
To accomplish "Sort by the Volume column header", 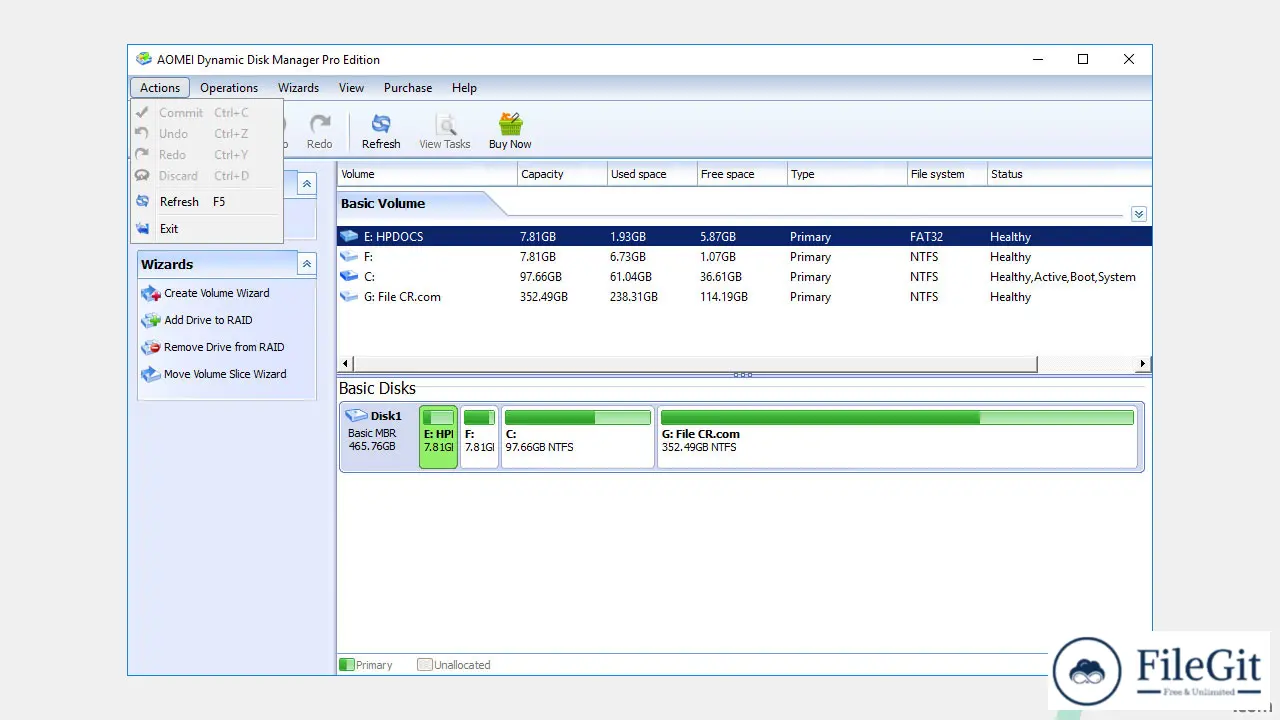I will tap(427, 174).
